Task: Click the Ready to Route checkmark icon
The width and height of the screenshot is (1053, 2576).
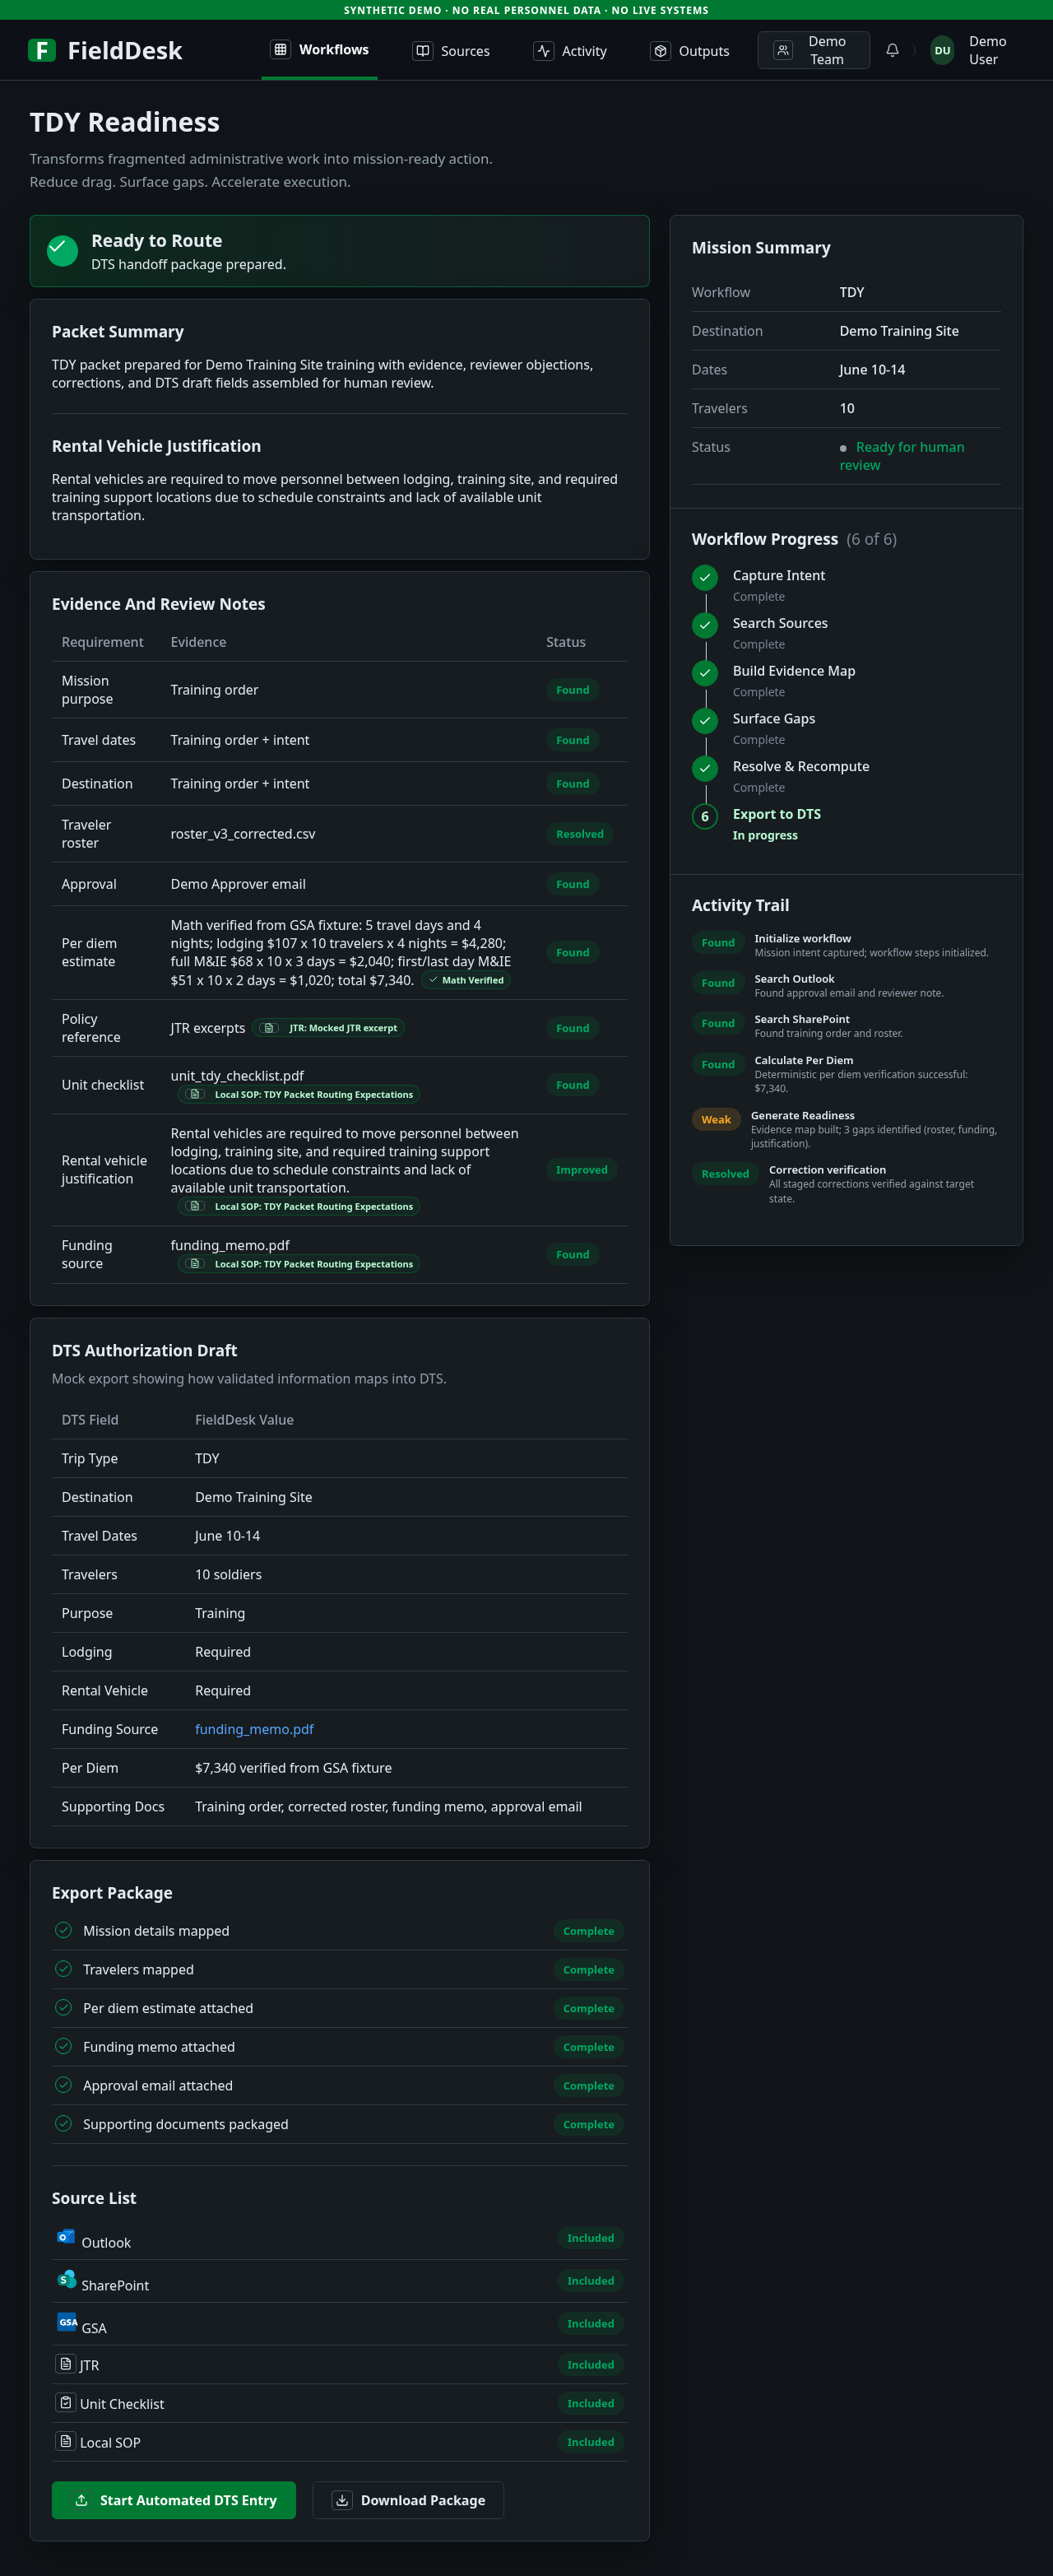Action: coord(62,251)
